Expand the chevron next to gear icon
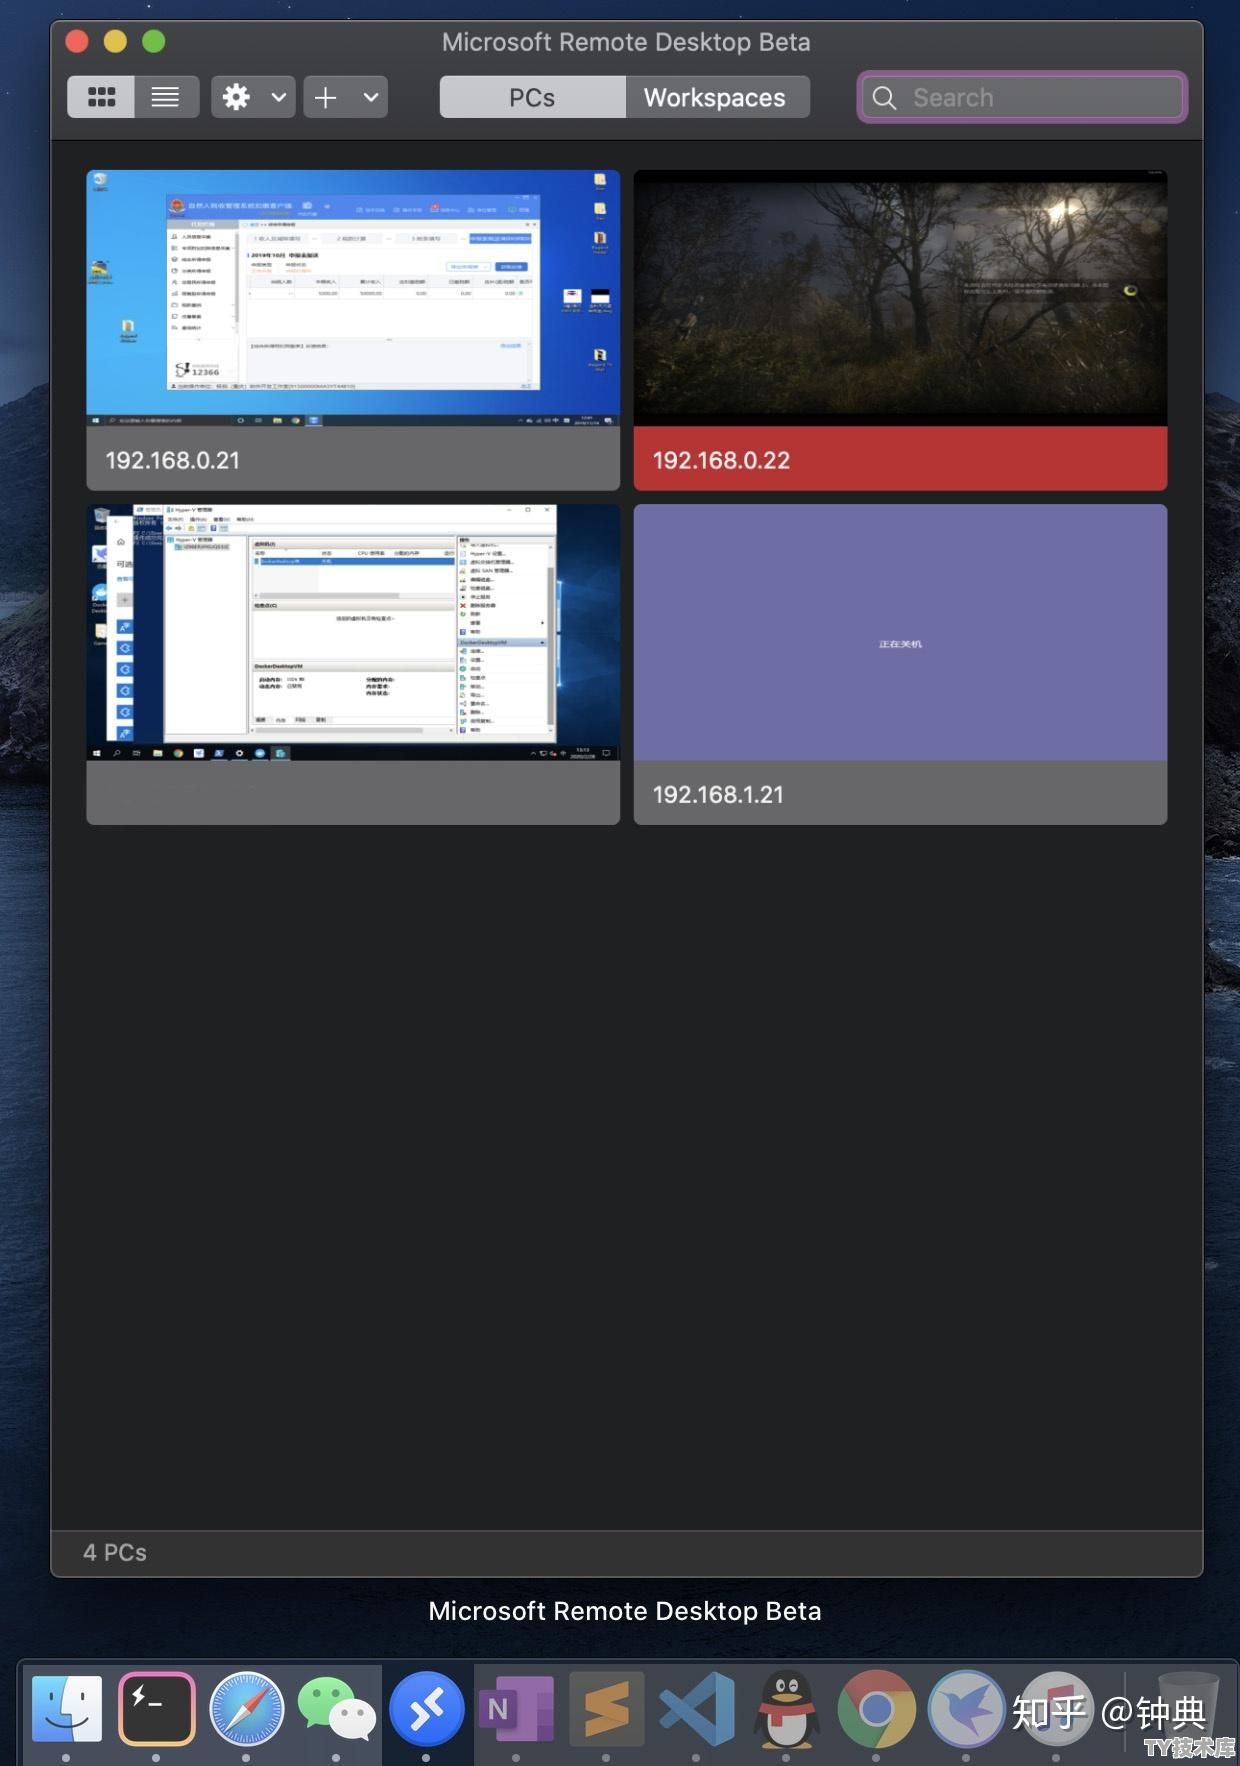The height and width of the screenshot is (1766, 1240). pyautogui.click(x=279, y=97)
